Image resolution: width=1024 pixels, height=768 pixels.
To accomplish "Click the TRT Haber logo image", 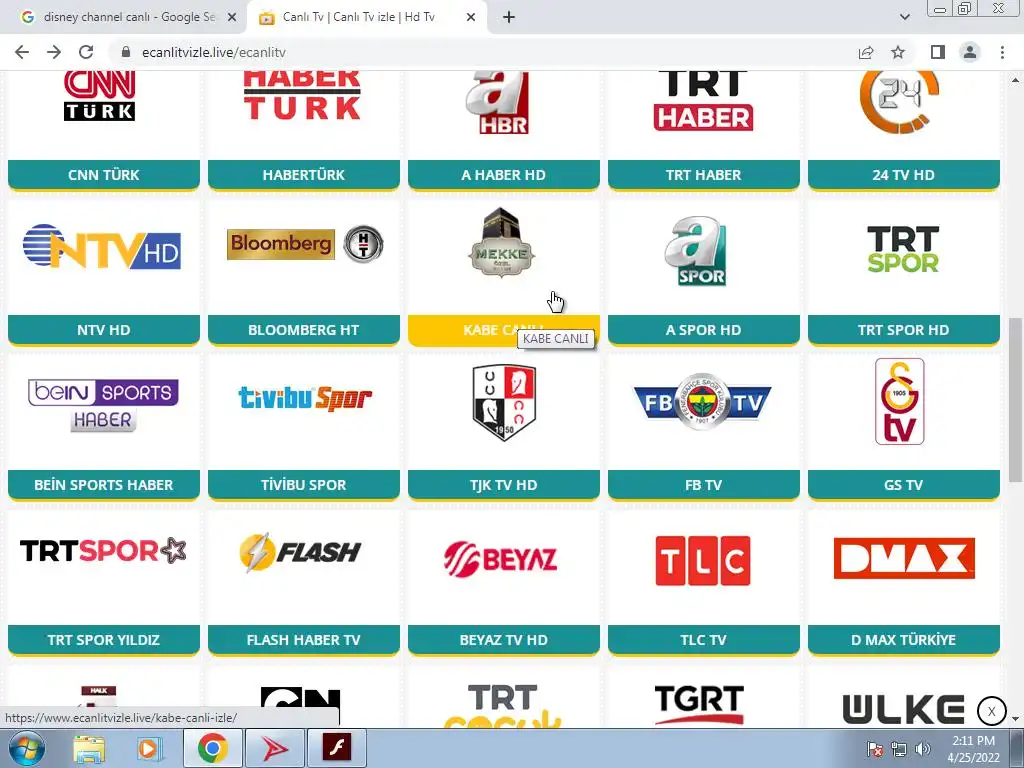I will [703, 101].
